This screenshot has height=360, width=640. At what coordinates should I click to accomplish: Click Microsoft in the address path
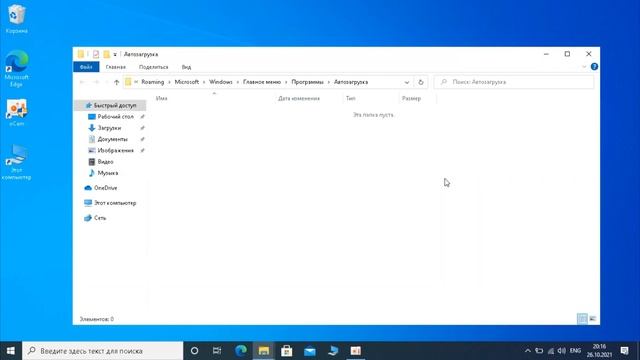pyautogui.click(x=187, y=82)
